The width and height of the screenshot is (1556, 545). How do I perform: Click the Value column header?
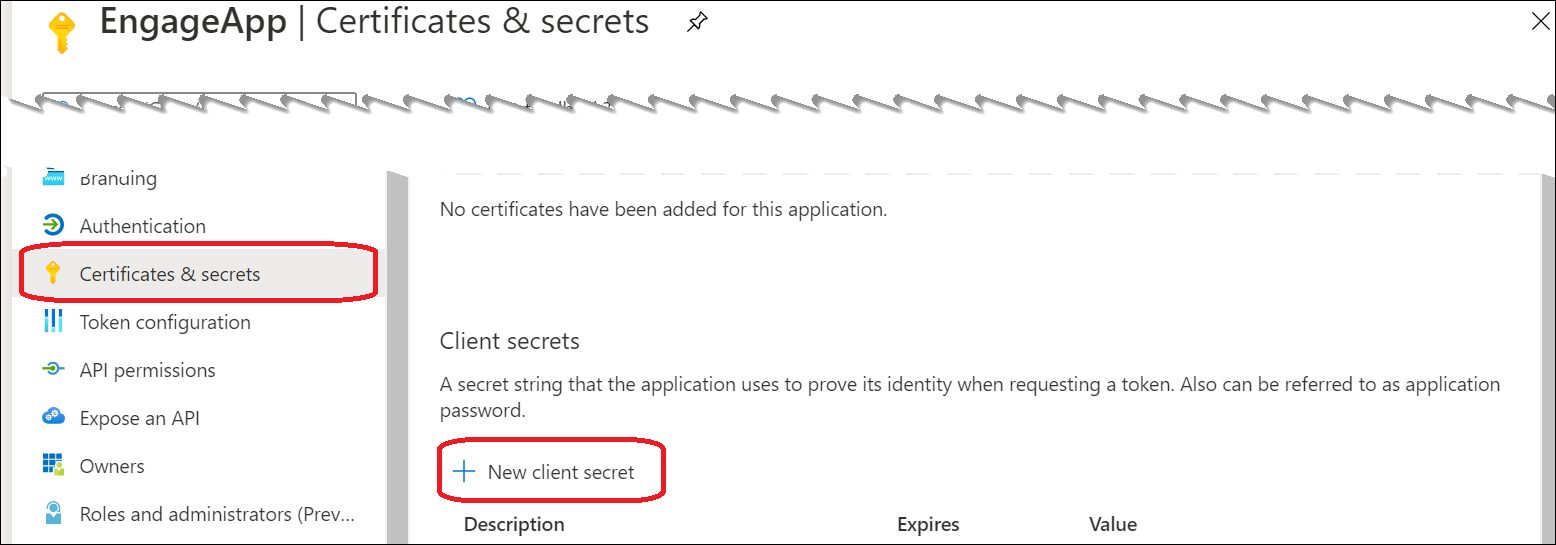click(x=1113, y=524)
